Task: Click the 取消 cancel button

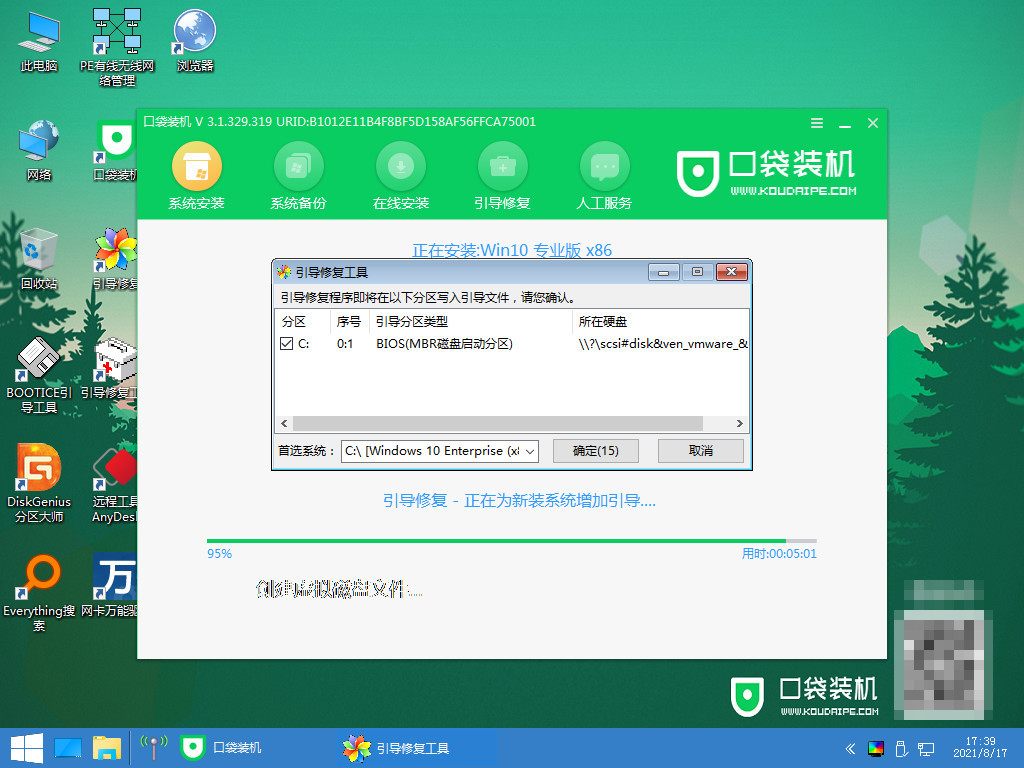Action: pyautogui.click(x=700, y=451)
